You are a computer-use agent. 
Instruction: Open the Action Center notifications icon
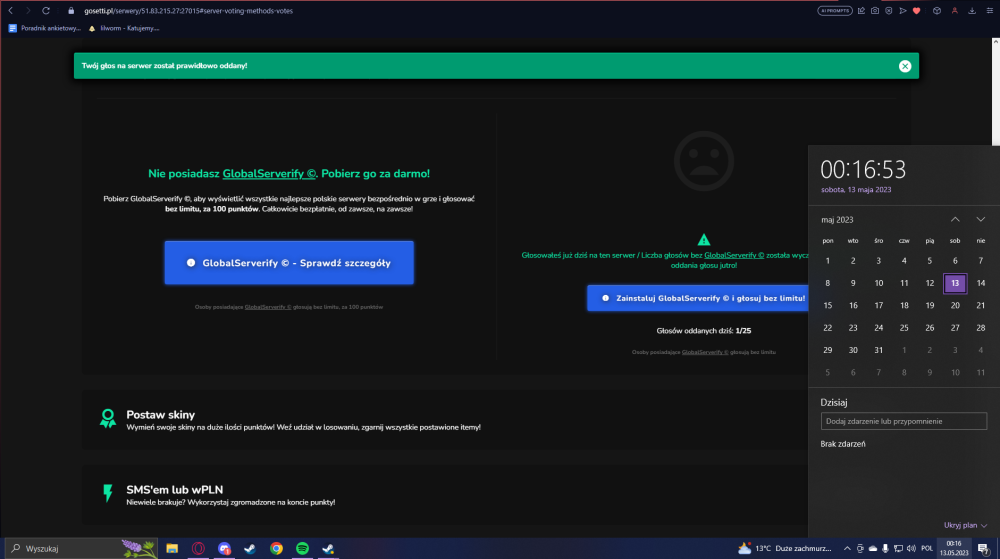point(983,548)
